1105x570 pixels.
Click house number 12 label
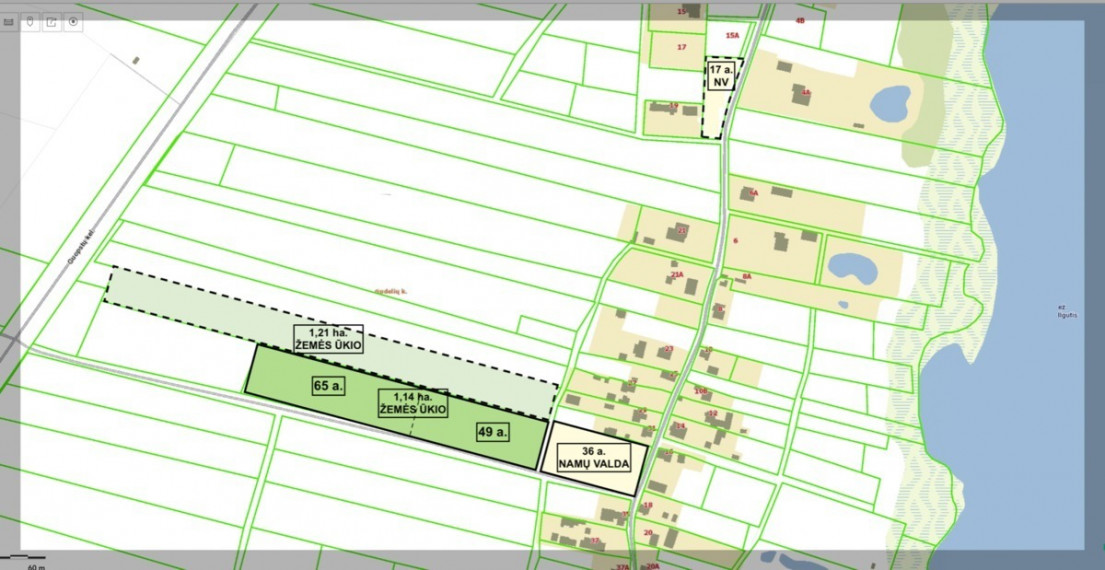pyautogui.click(x=712, y=413)
